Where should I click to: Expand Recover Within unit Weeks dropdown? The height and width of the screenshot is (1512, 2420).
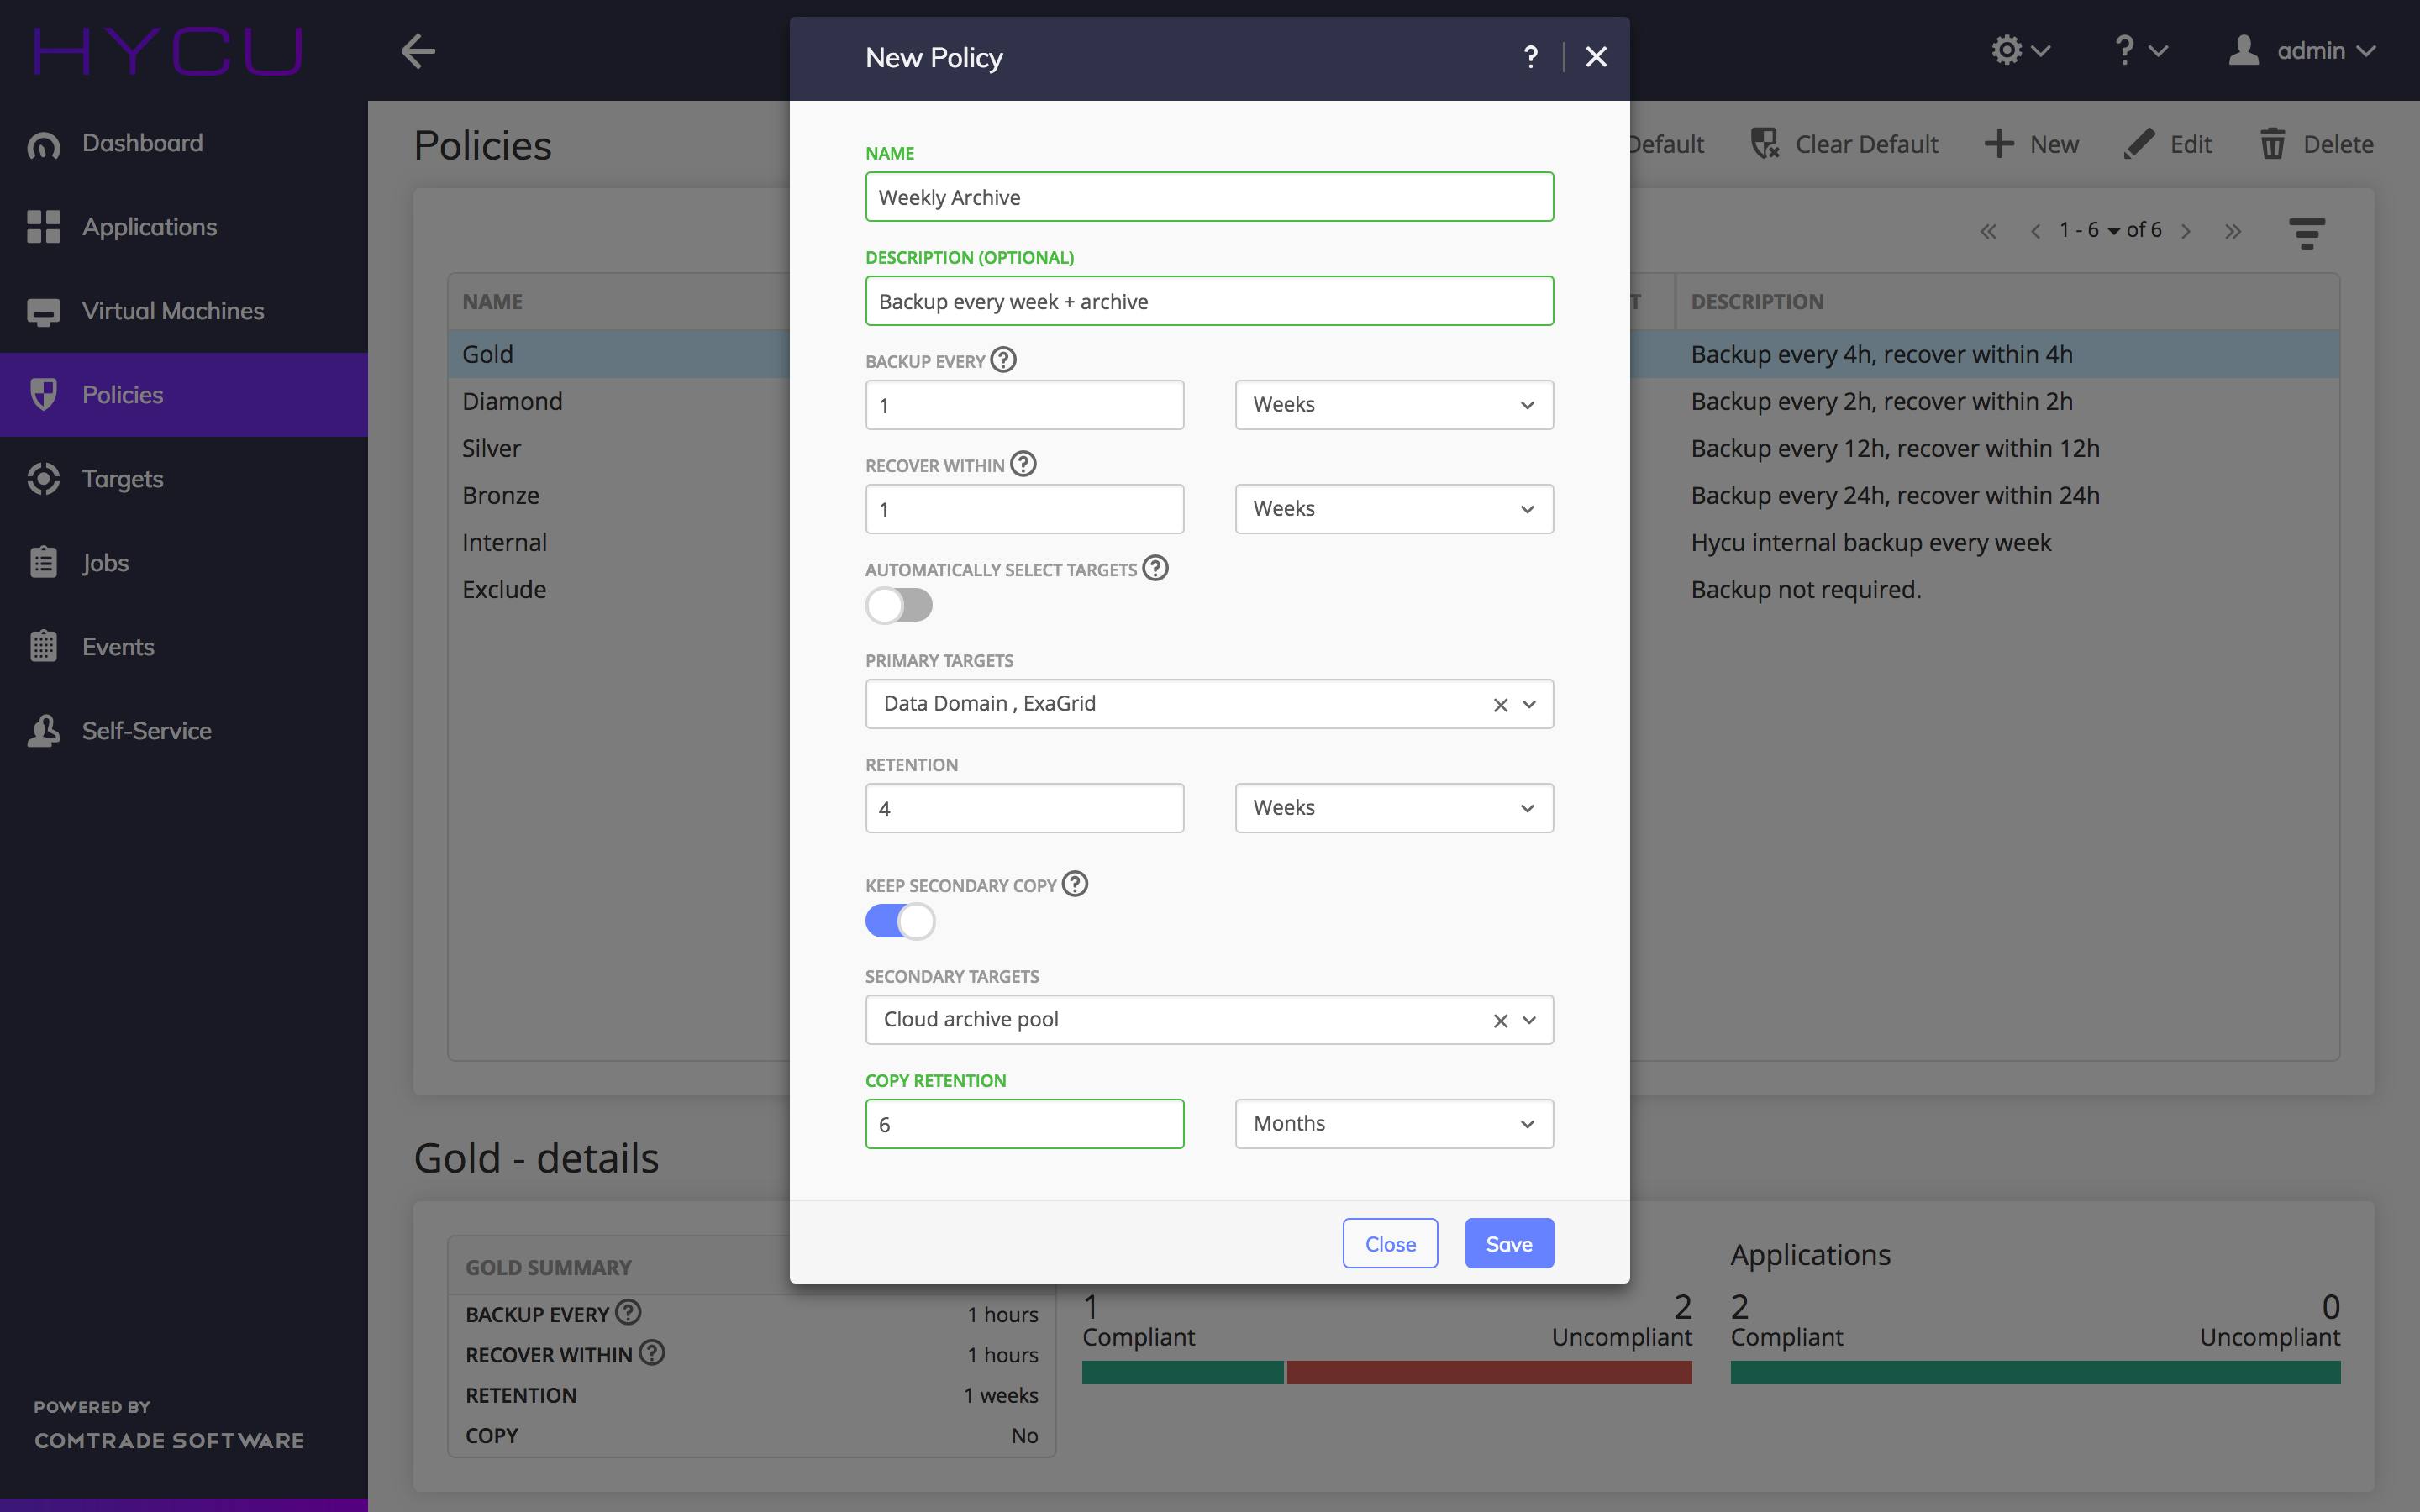[1393, 509]
